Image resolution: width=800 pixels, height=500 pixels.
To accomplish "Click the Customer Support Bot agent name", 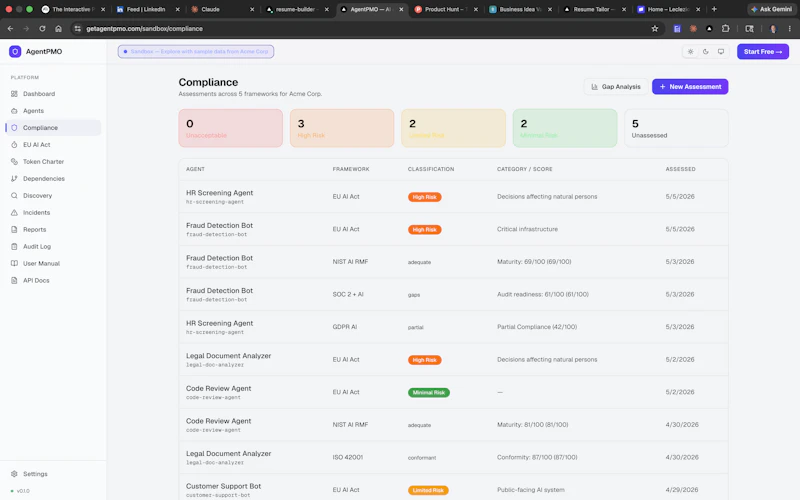I will coord(223,486).
